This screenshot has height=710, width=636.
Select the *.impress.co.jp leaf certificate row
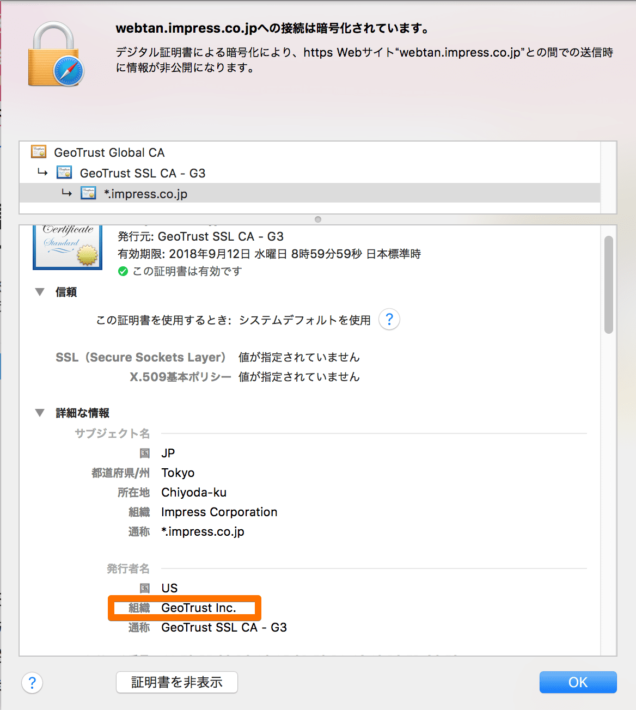[x=310, y=193]
